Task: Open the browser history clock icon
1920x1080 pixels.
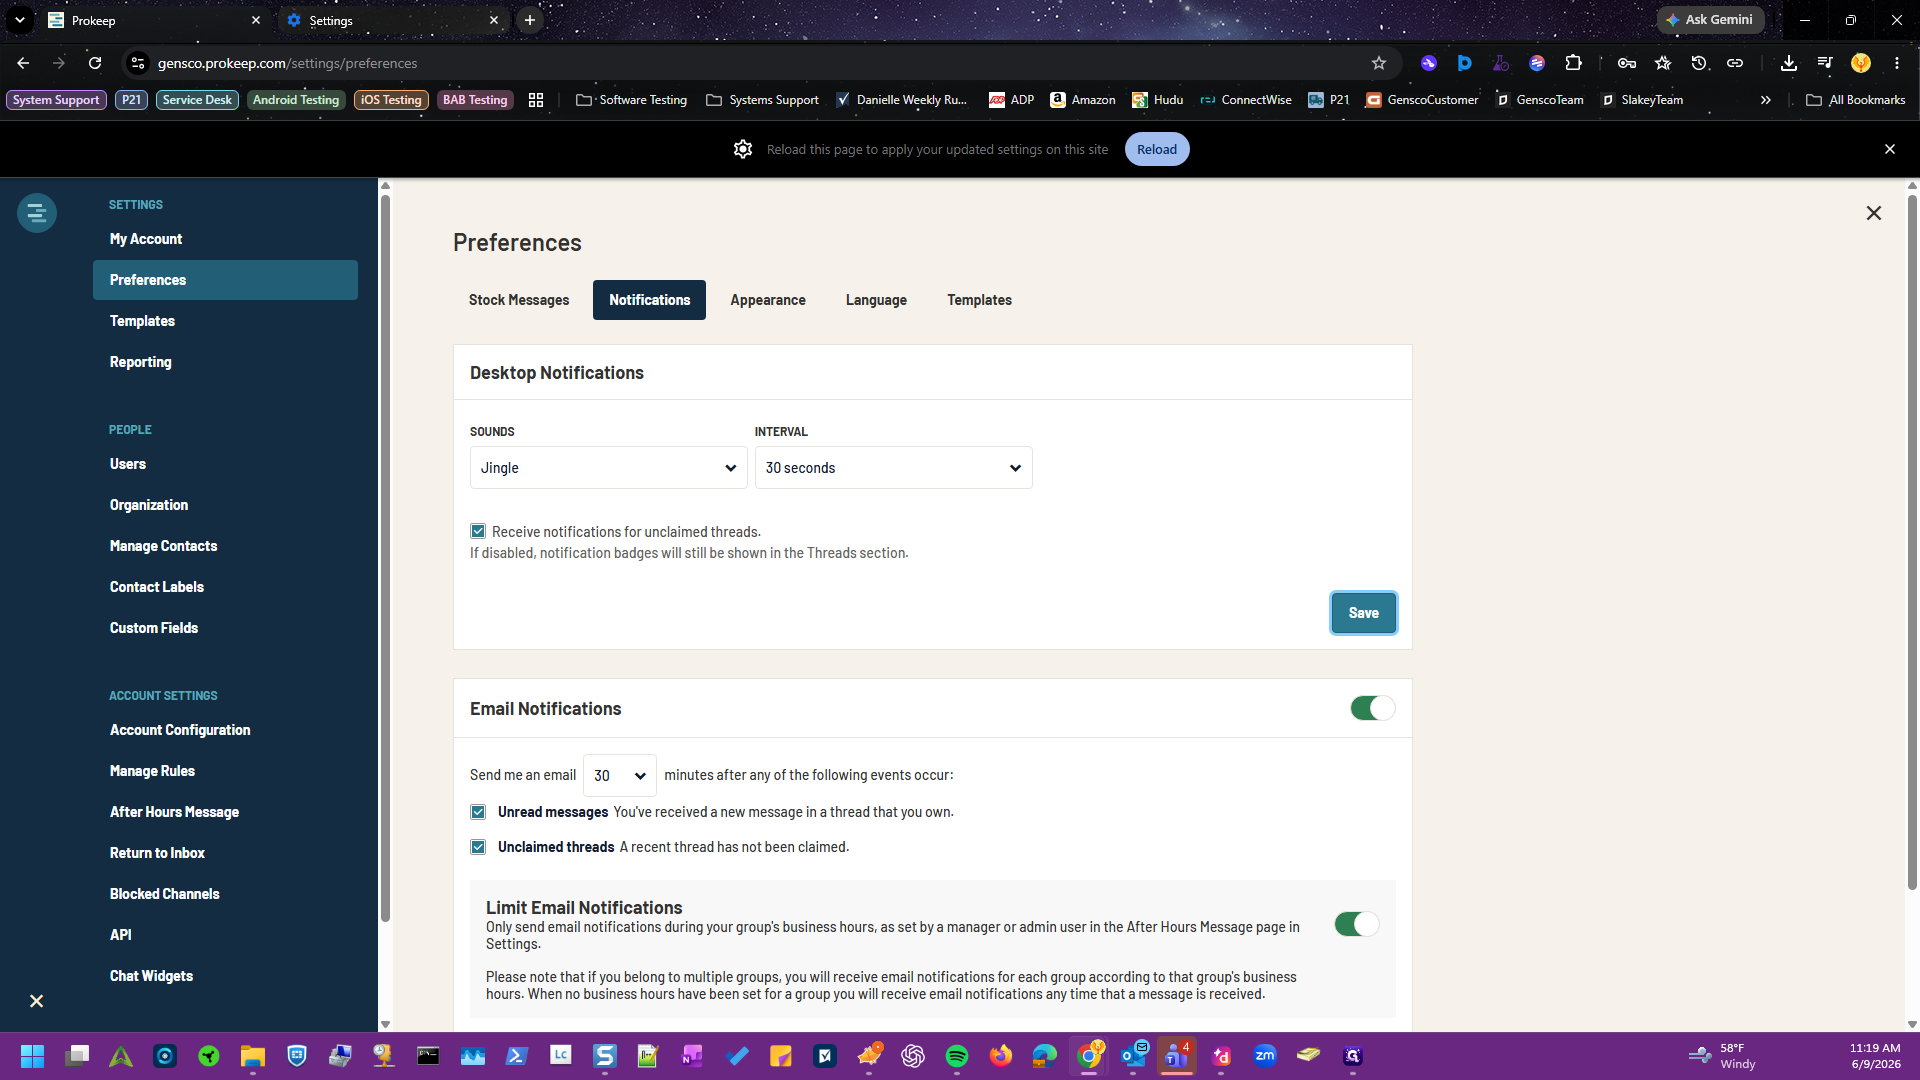Action: (x=1699, y=63)
